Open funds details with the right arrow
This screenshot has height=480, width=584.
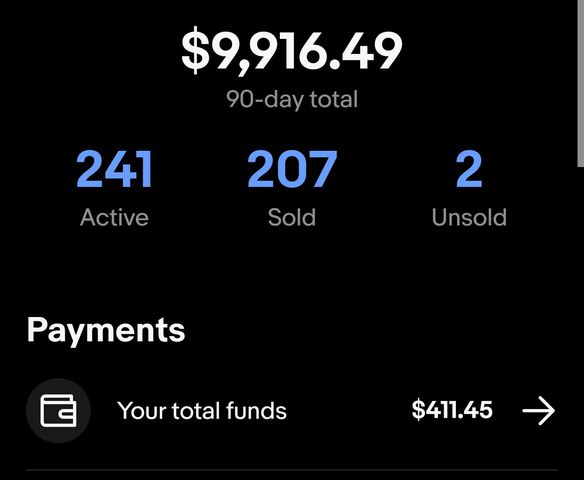(x=539, y=411)
